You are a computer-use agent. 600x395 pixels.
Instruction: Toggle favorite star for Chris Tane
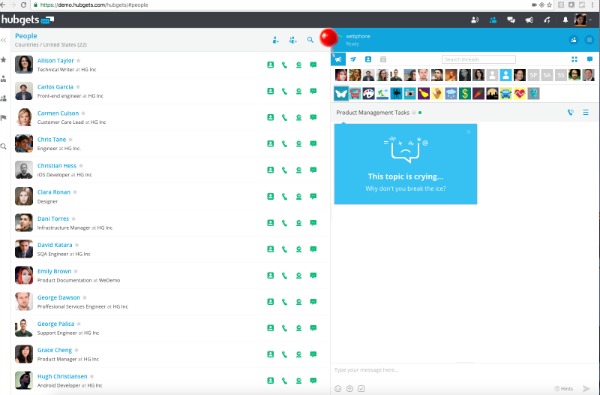pos(70,139)
